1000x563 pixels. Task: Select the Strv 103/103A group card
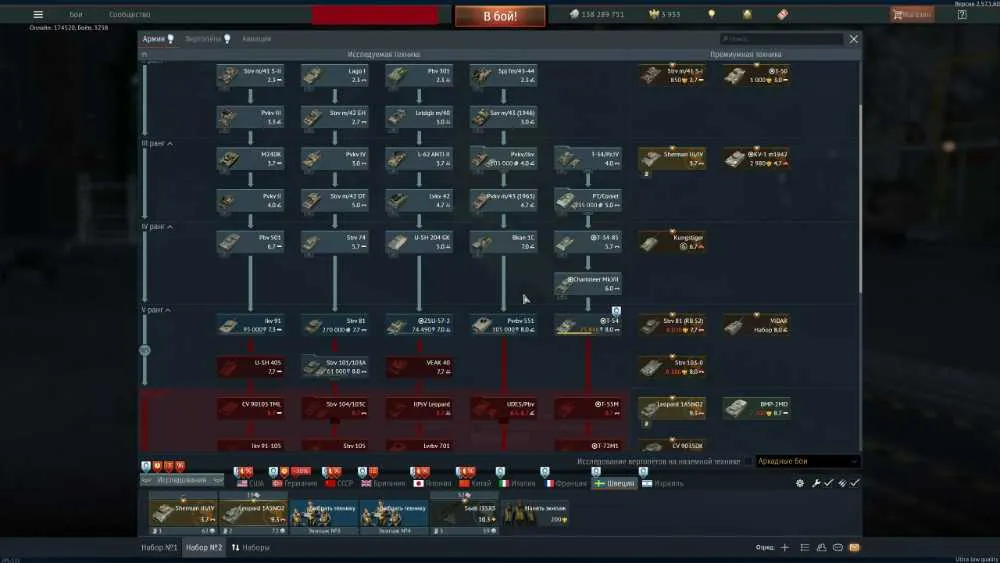click(334, 367)
